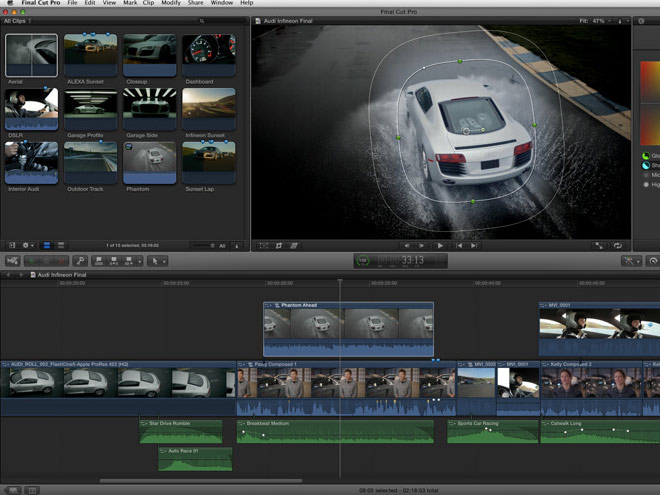Click the Connect clip edit button
The height and width of the screenshot is (495, 660).
pyautogui.click(x=99, y=261)
